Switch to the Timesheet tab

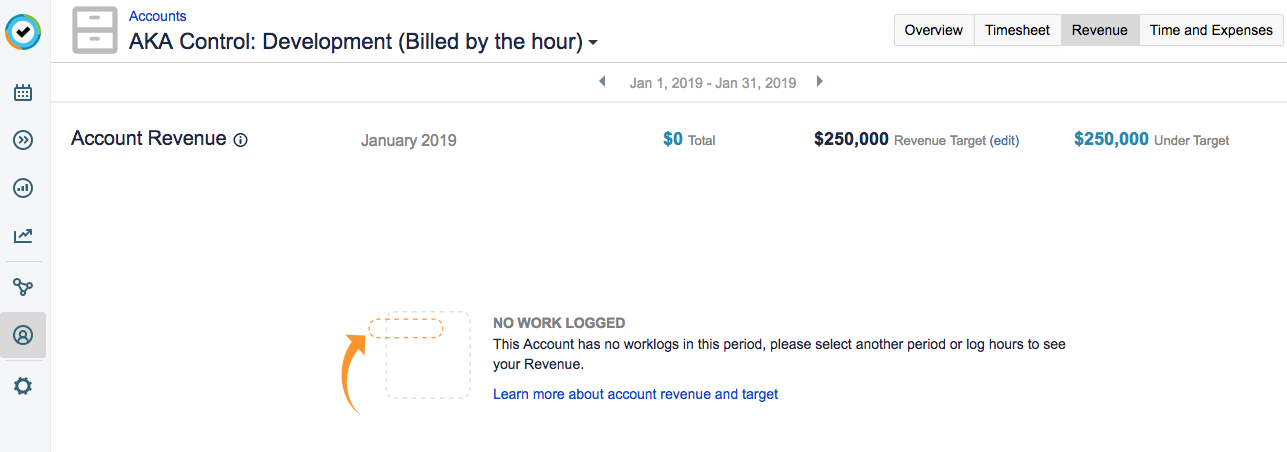pos(1017,30)
